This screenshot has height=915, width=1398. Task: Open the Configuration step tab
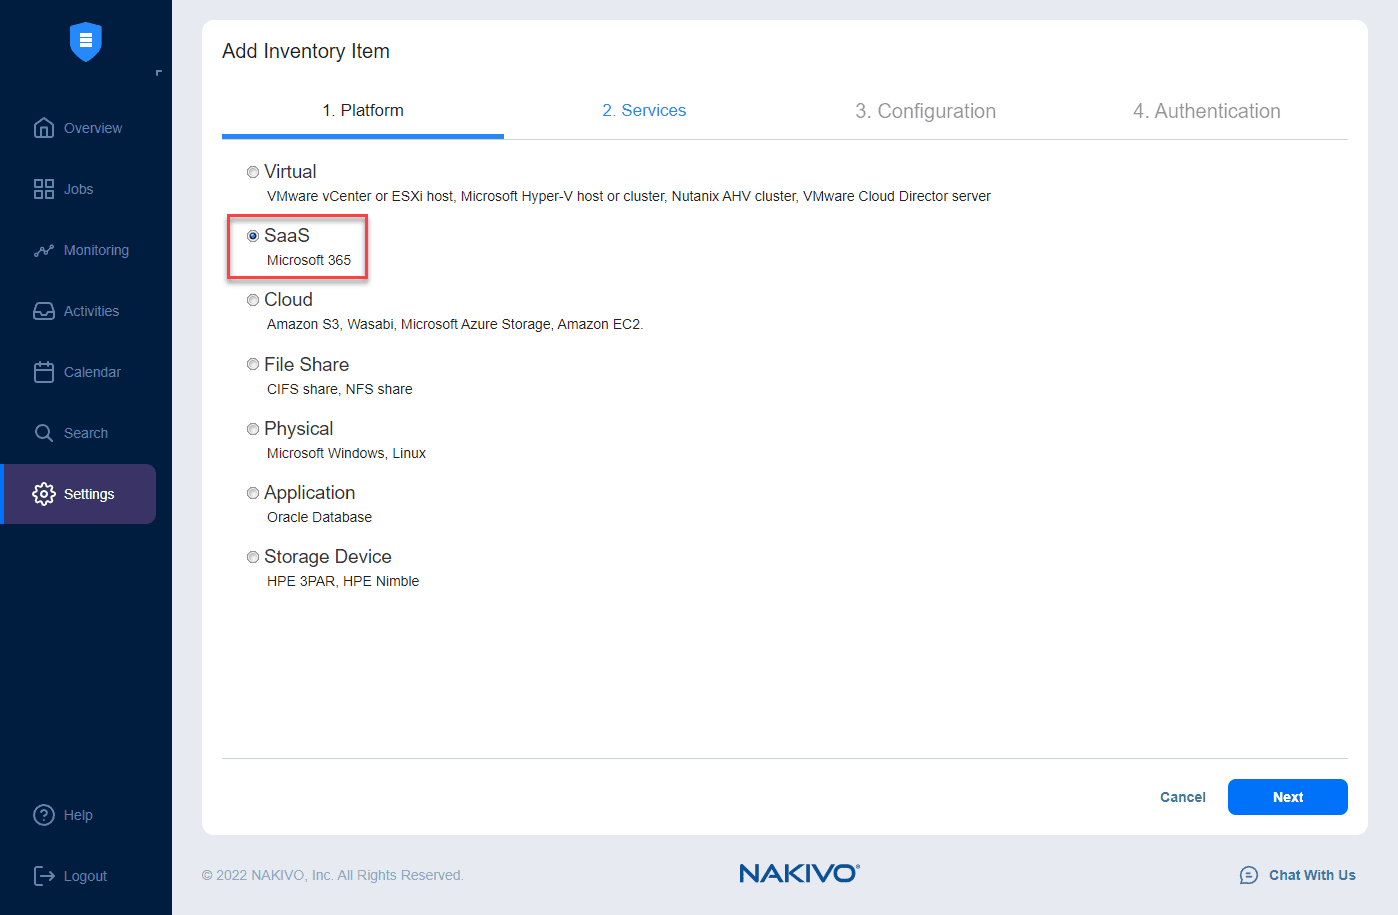[925, 111]
